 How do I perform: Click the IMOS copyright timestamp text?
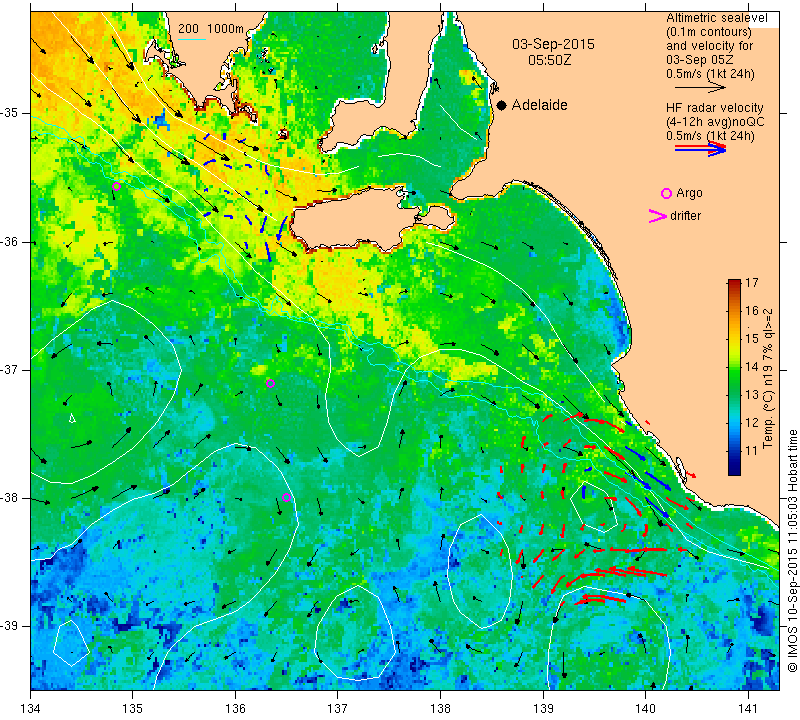(792, 550)
